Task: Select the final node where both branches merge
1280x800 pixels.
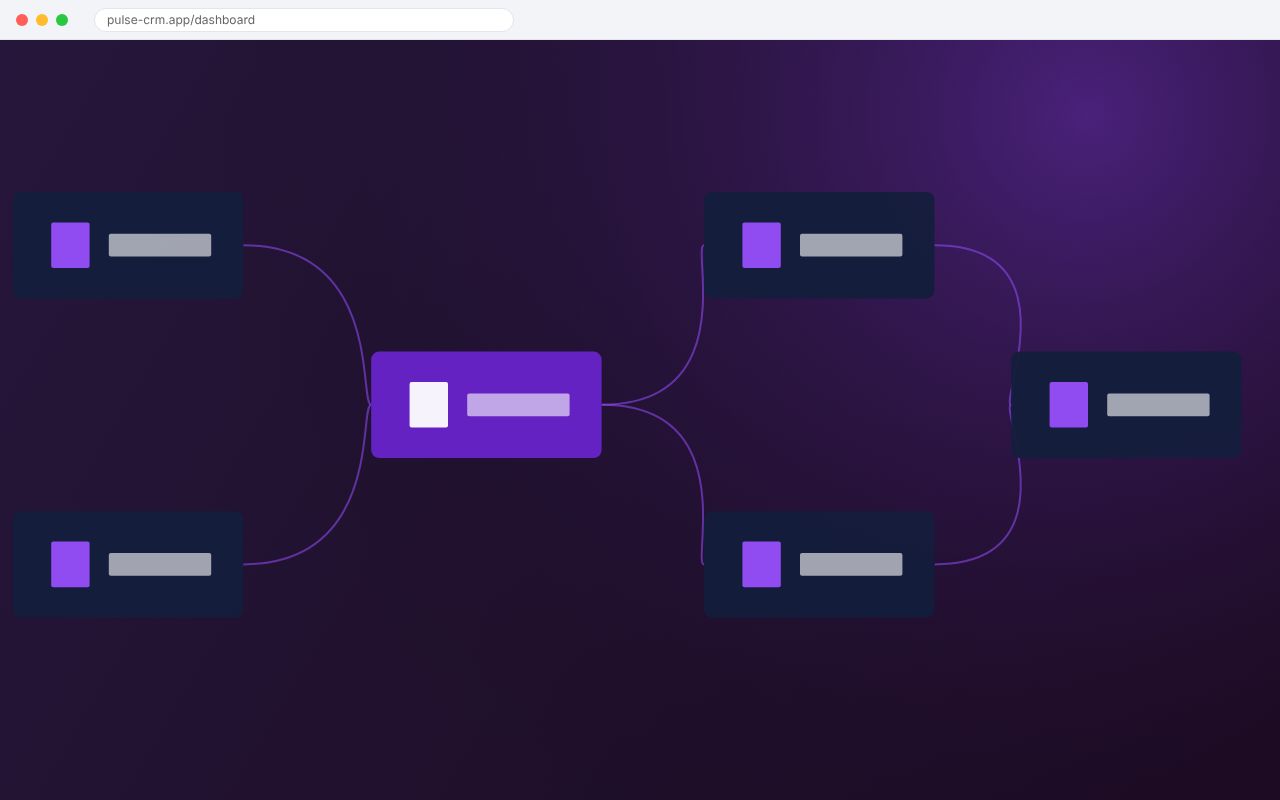Action: pos(1126,404)
